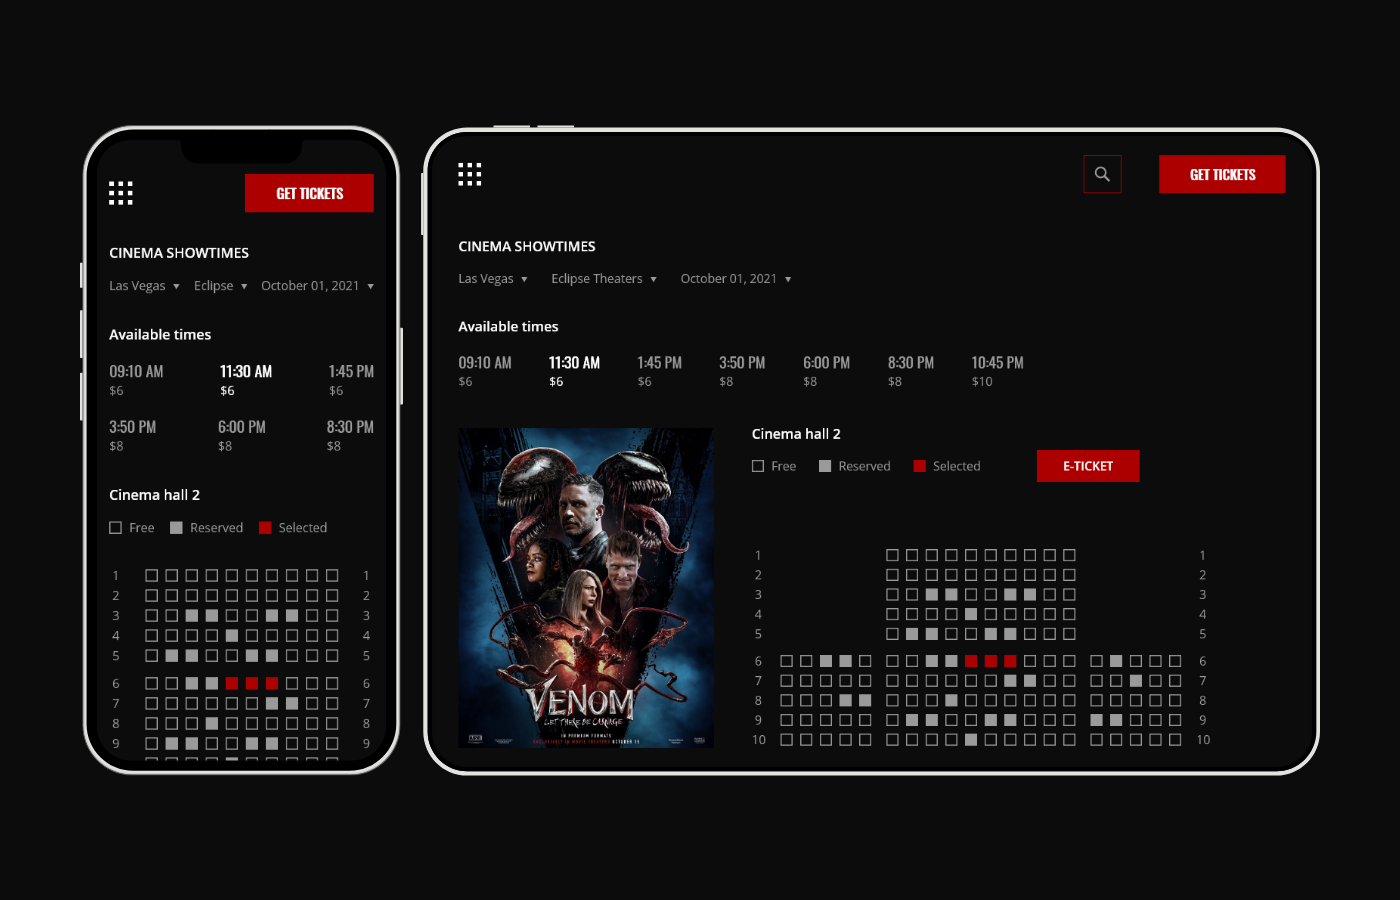The image size is (1400, 900).
Task: Select the last free seat in tablet row 1
Action: click(1069, 555)
